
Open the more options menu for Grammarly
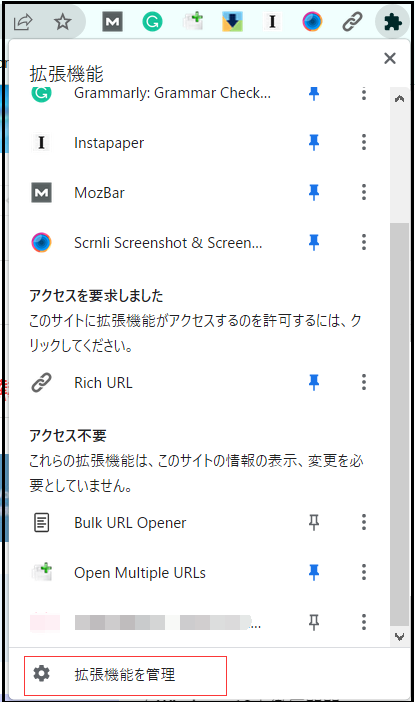coord(364,94)
